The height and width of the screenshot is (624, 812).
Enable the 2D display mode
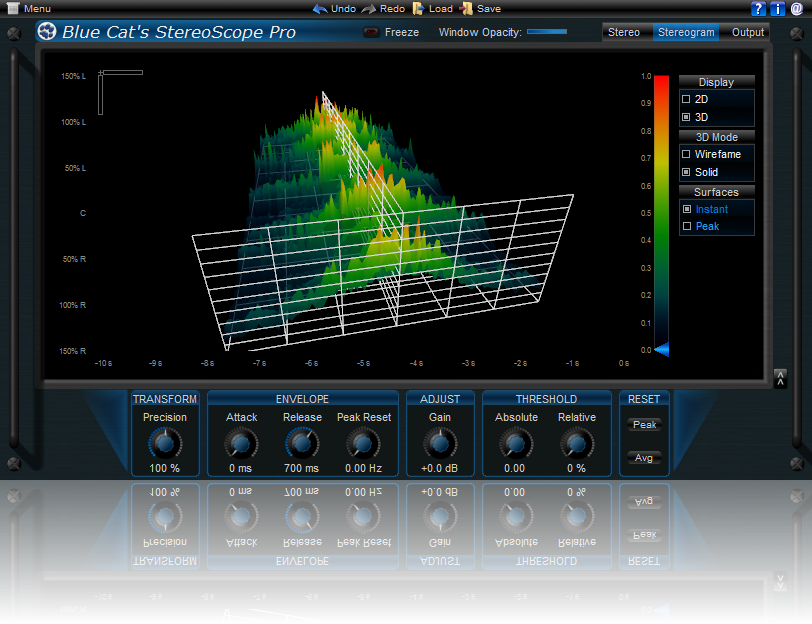tap(686, 100)
